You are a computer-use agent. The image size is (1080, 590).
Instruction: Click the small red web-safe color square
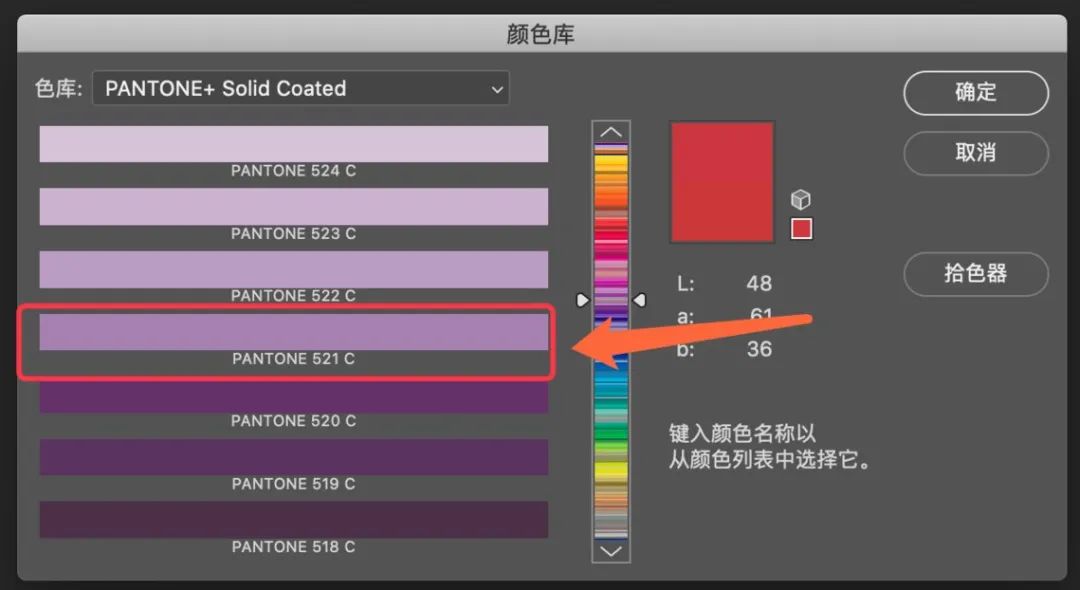point(801,228)
